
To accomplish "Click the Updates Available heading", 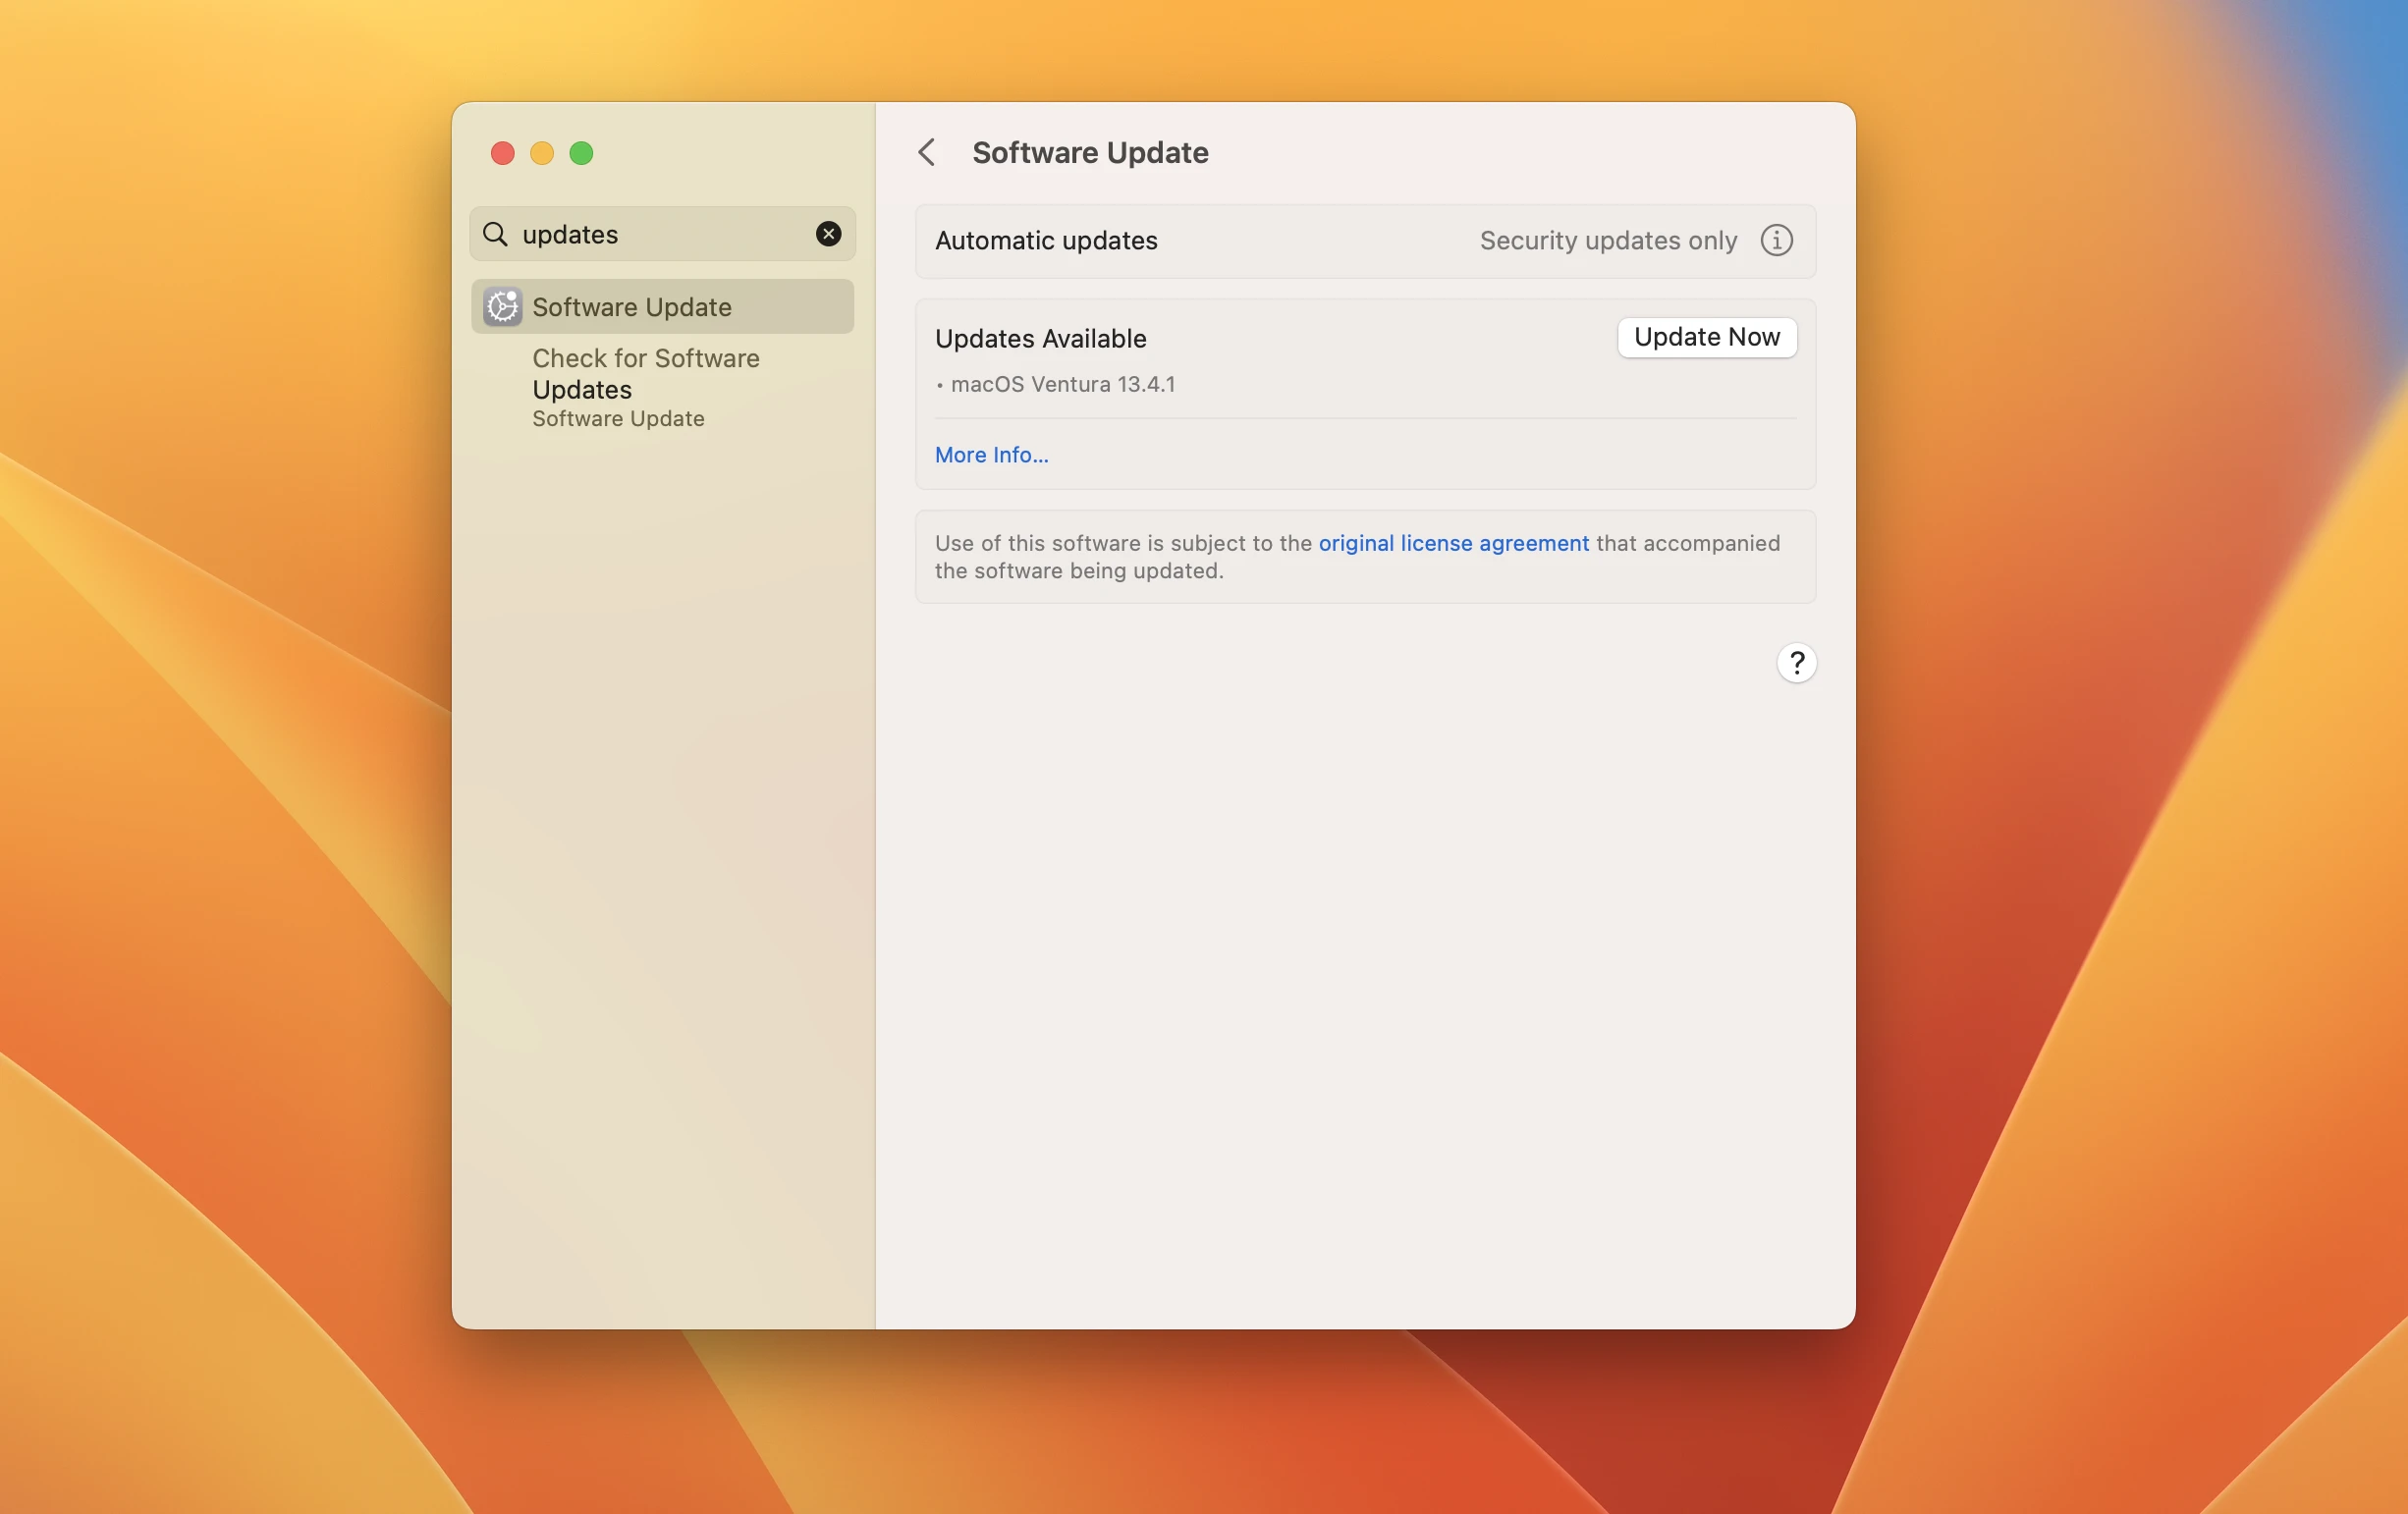I will click(x=1040, y=339).
